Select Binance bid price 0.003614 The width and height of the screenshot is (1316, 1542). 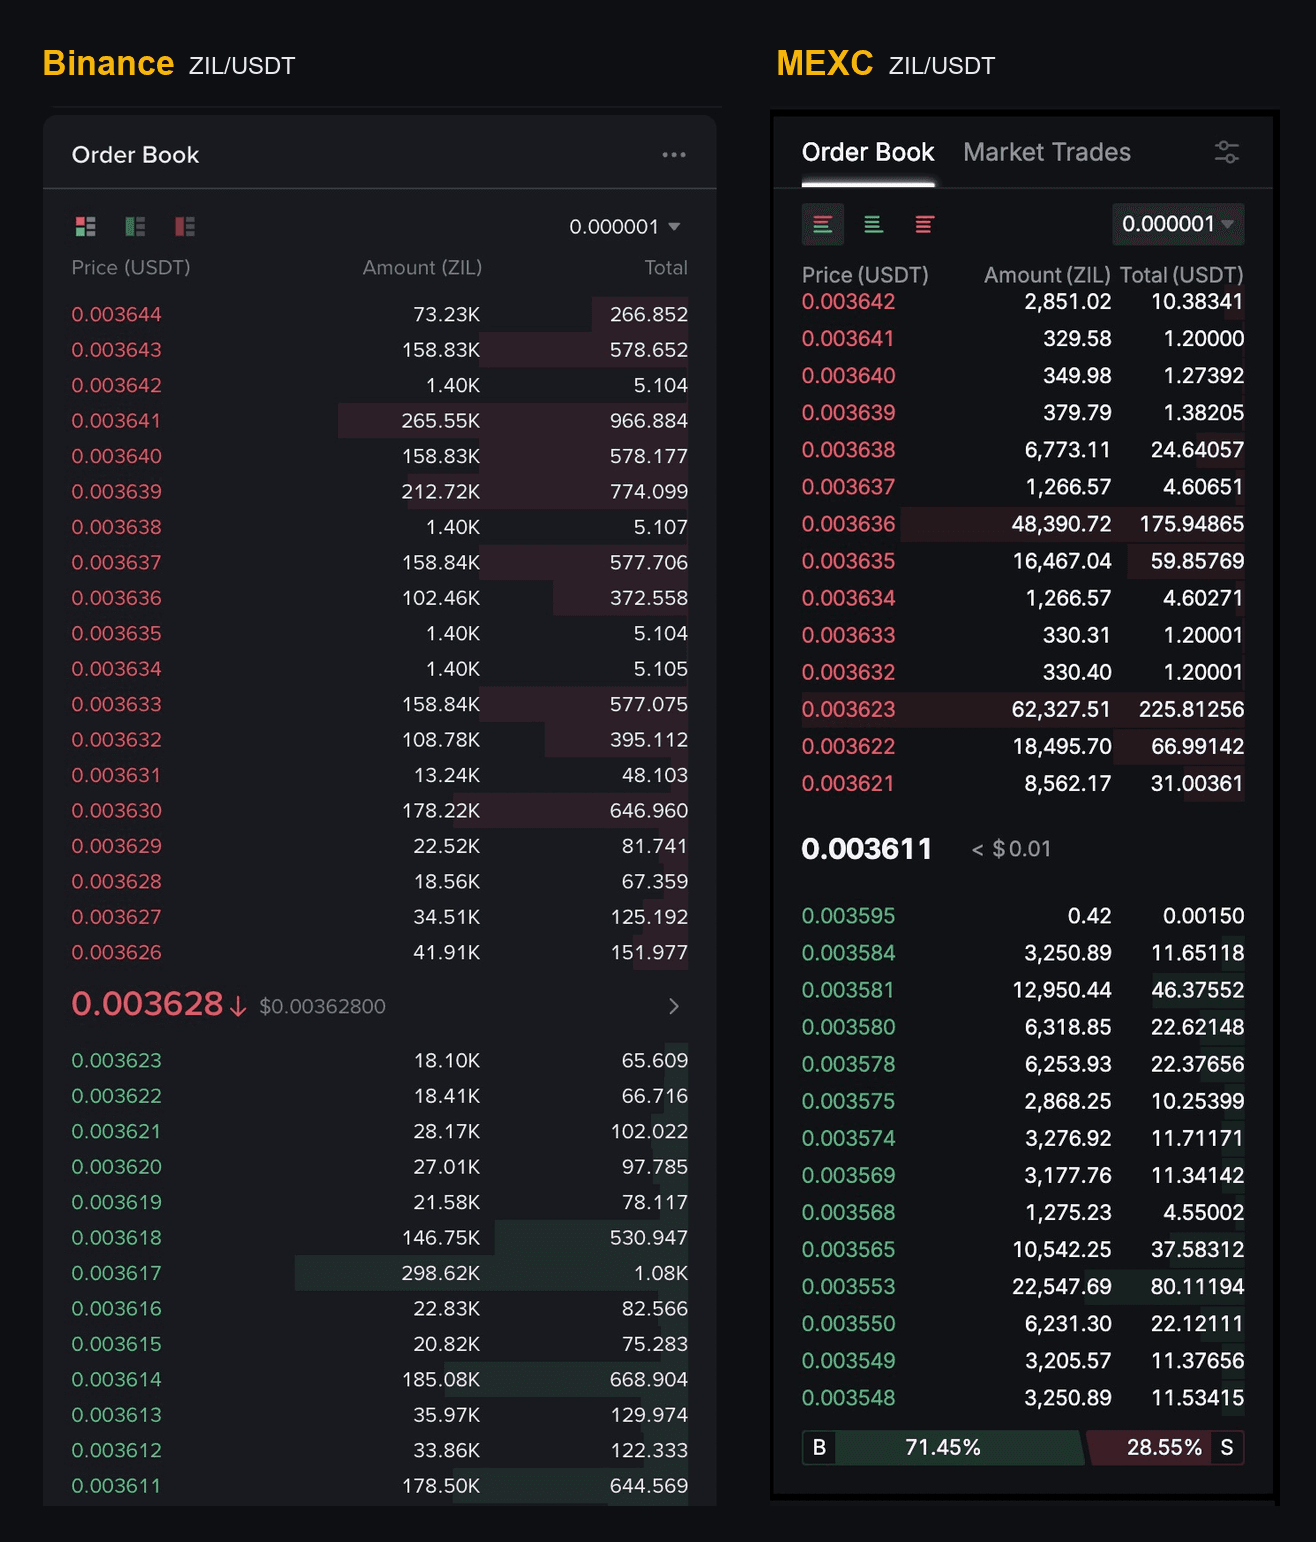(116, 1380)
